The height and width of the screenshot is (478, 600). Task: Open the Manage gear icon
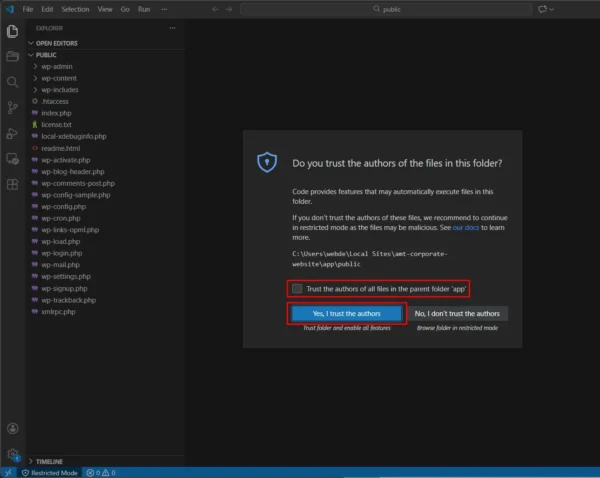point(12,454)
